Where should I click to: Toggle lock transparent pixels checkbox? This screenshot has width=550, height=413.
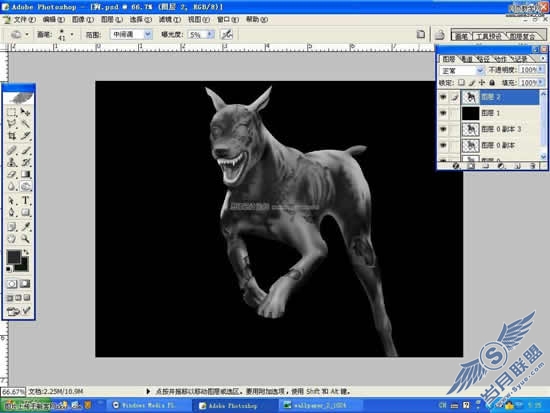[462, 83]
